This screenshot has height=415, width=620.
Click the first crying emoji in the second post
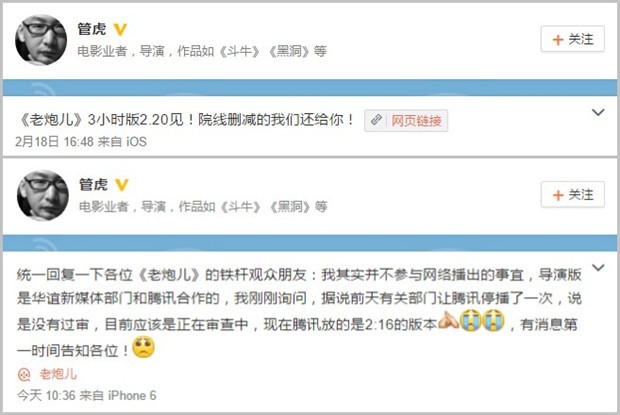click(471, 320)
